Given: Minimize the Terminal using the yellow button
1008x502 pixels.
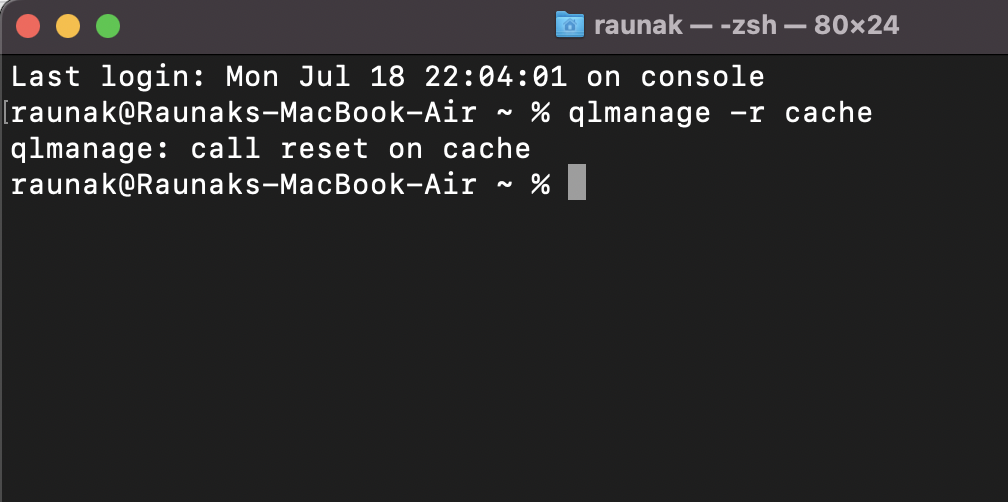Looking at the screenshot, I should [68, 26].
